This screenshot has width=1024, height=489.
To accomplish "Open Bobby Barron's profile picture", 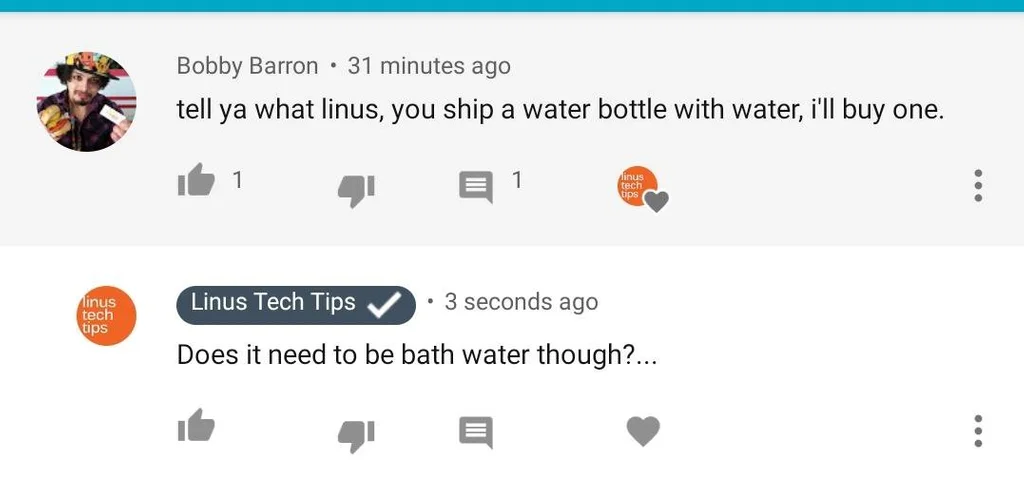I will 86,102.
